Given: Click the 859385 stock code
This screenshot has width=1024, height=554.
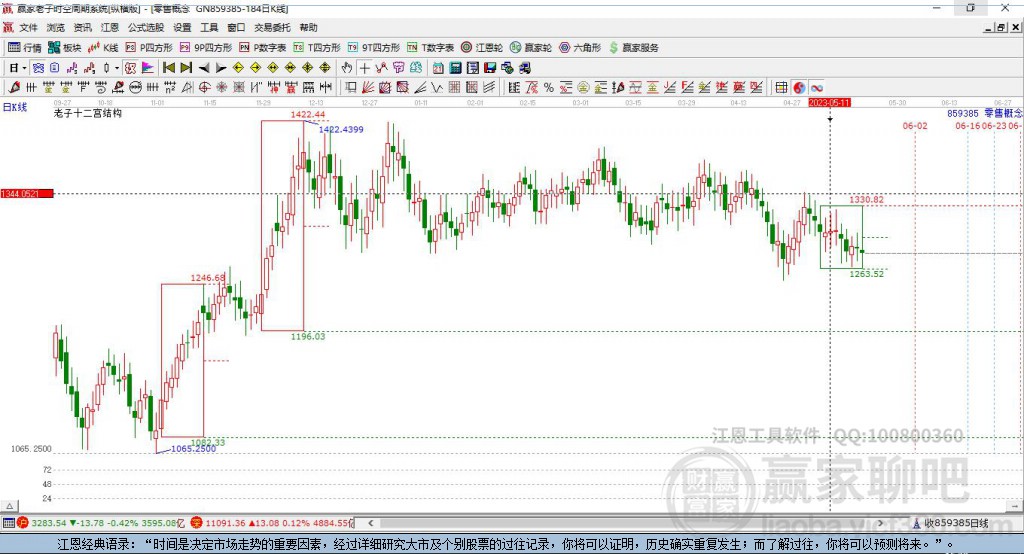Looking at the screenshot, I should [963, 113].
